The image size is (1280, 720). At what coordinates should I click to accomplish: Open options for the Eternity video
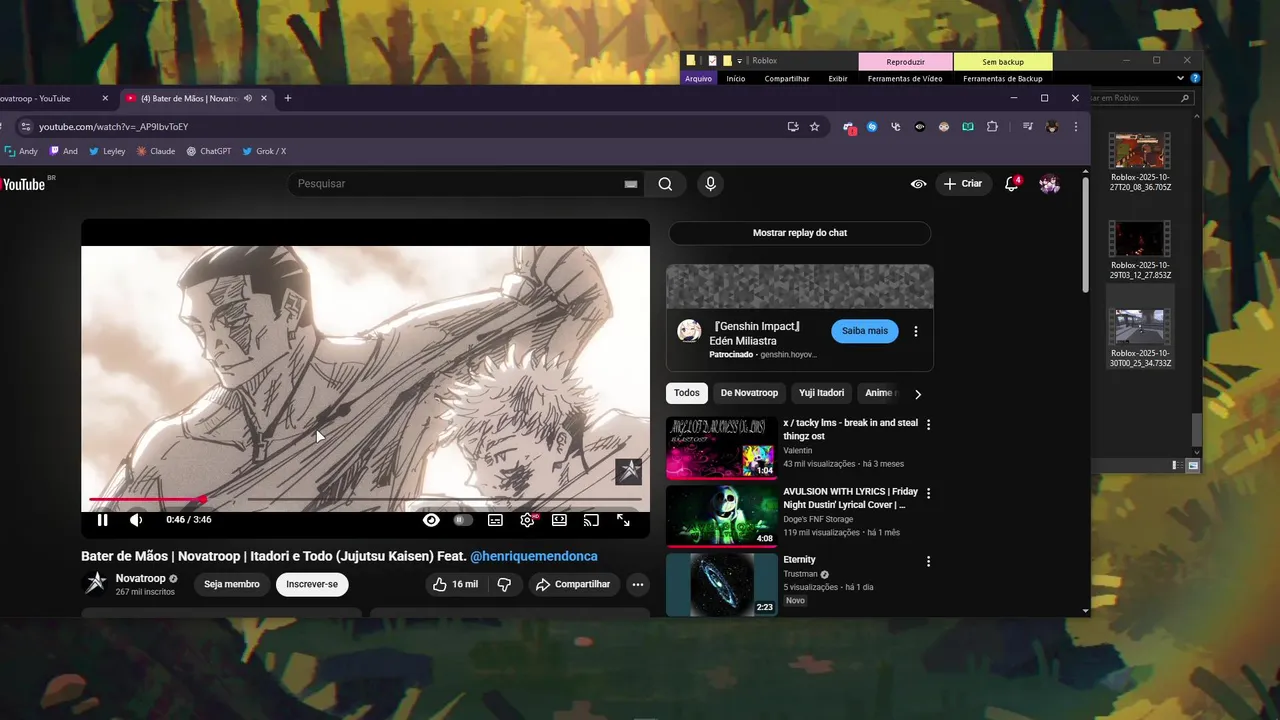tap(928, 562)
